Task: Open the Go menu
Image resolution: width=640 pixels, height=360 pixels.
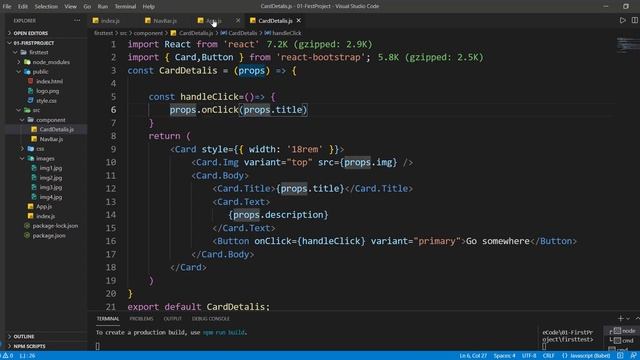Action: tap(87, 7)
